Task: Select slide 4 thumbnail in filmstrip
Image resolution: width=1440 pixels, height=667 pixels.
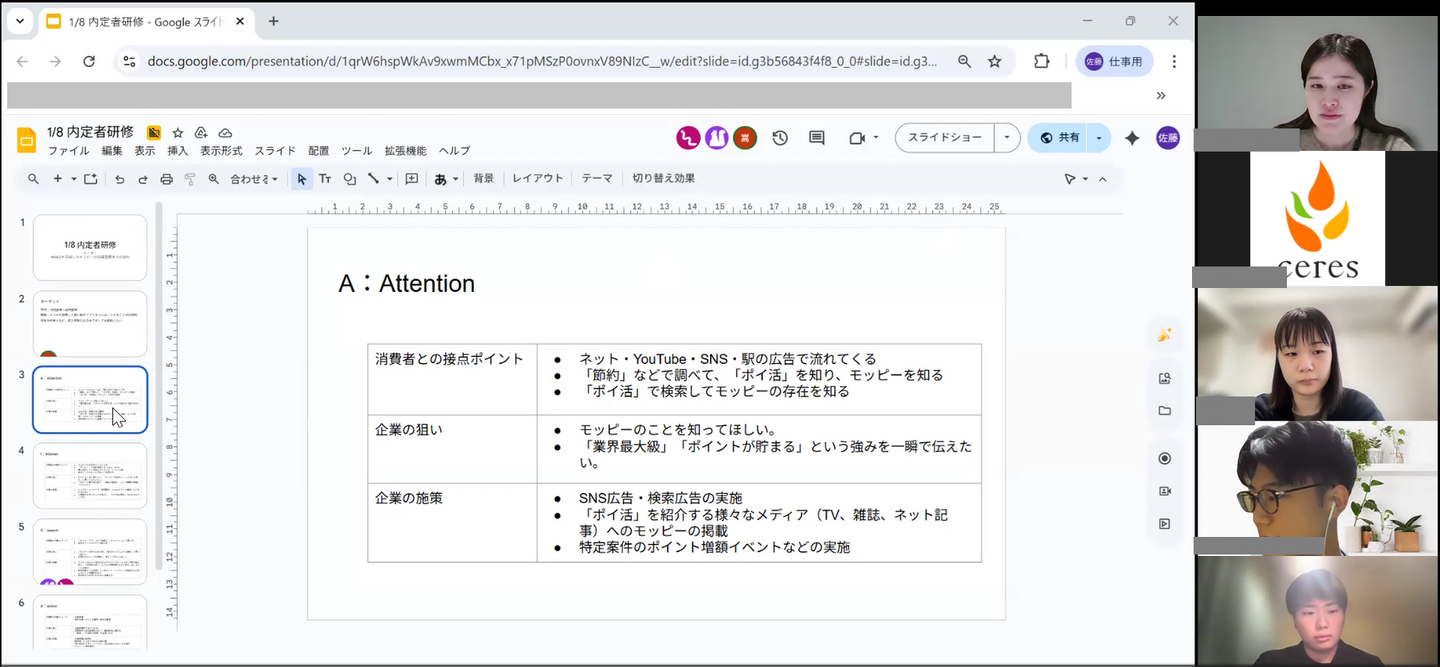Action: [x=90, y=476]
